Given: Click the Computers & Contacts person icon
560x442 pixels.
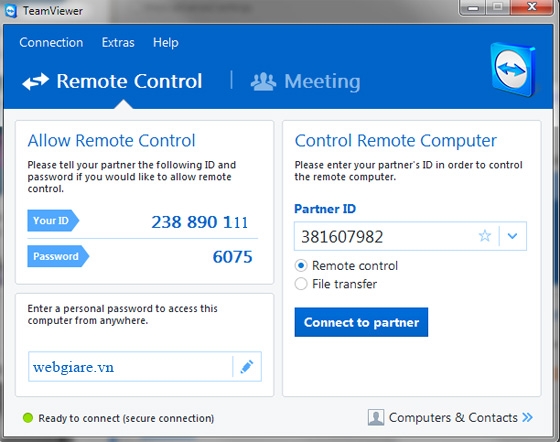Looking at the screenshot, I should pyautogui.click(x=376, y=417).
